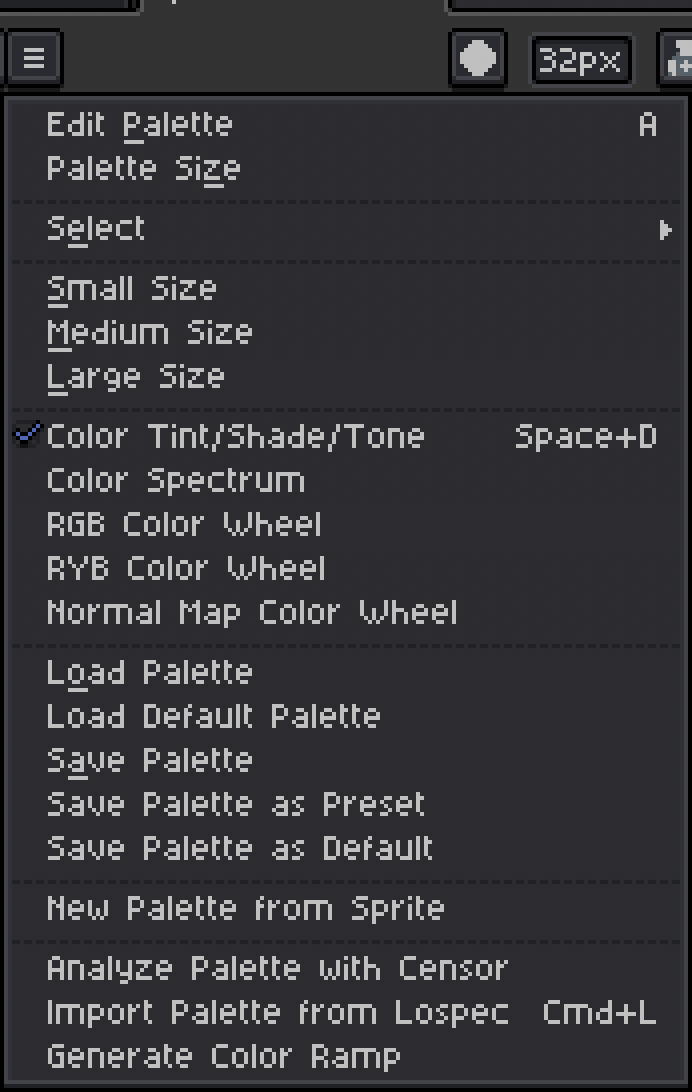The width and height of the screenshot is (692, 1092).
Task: Choose Load Default Palette
Action: click(346, 717)
